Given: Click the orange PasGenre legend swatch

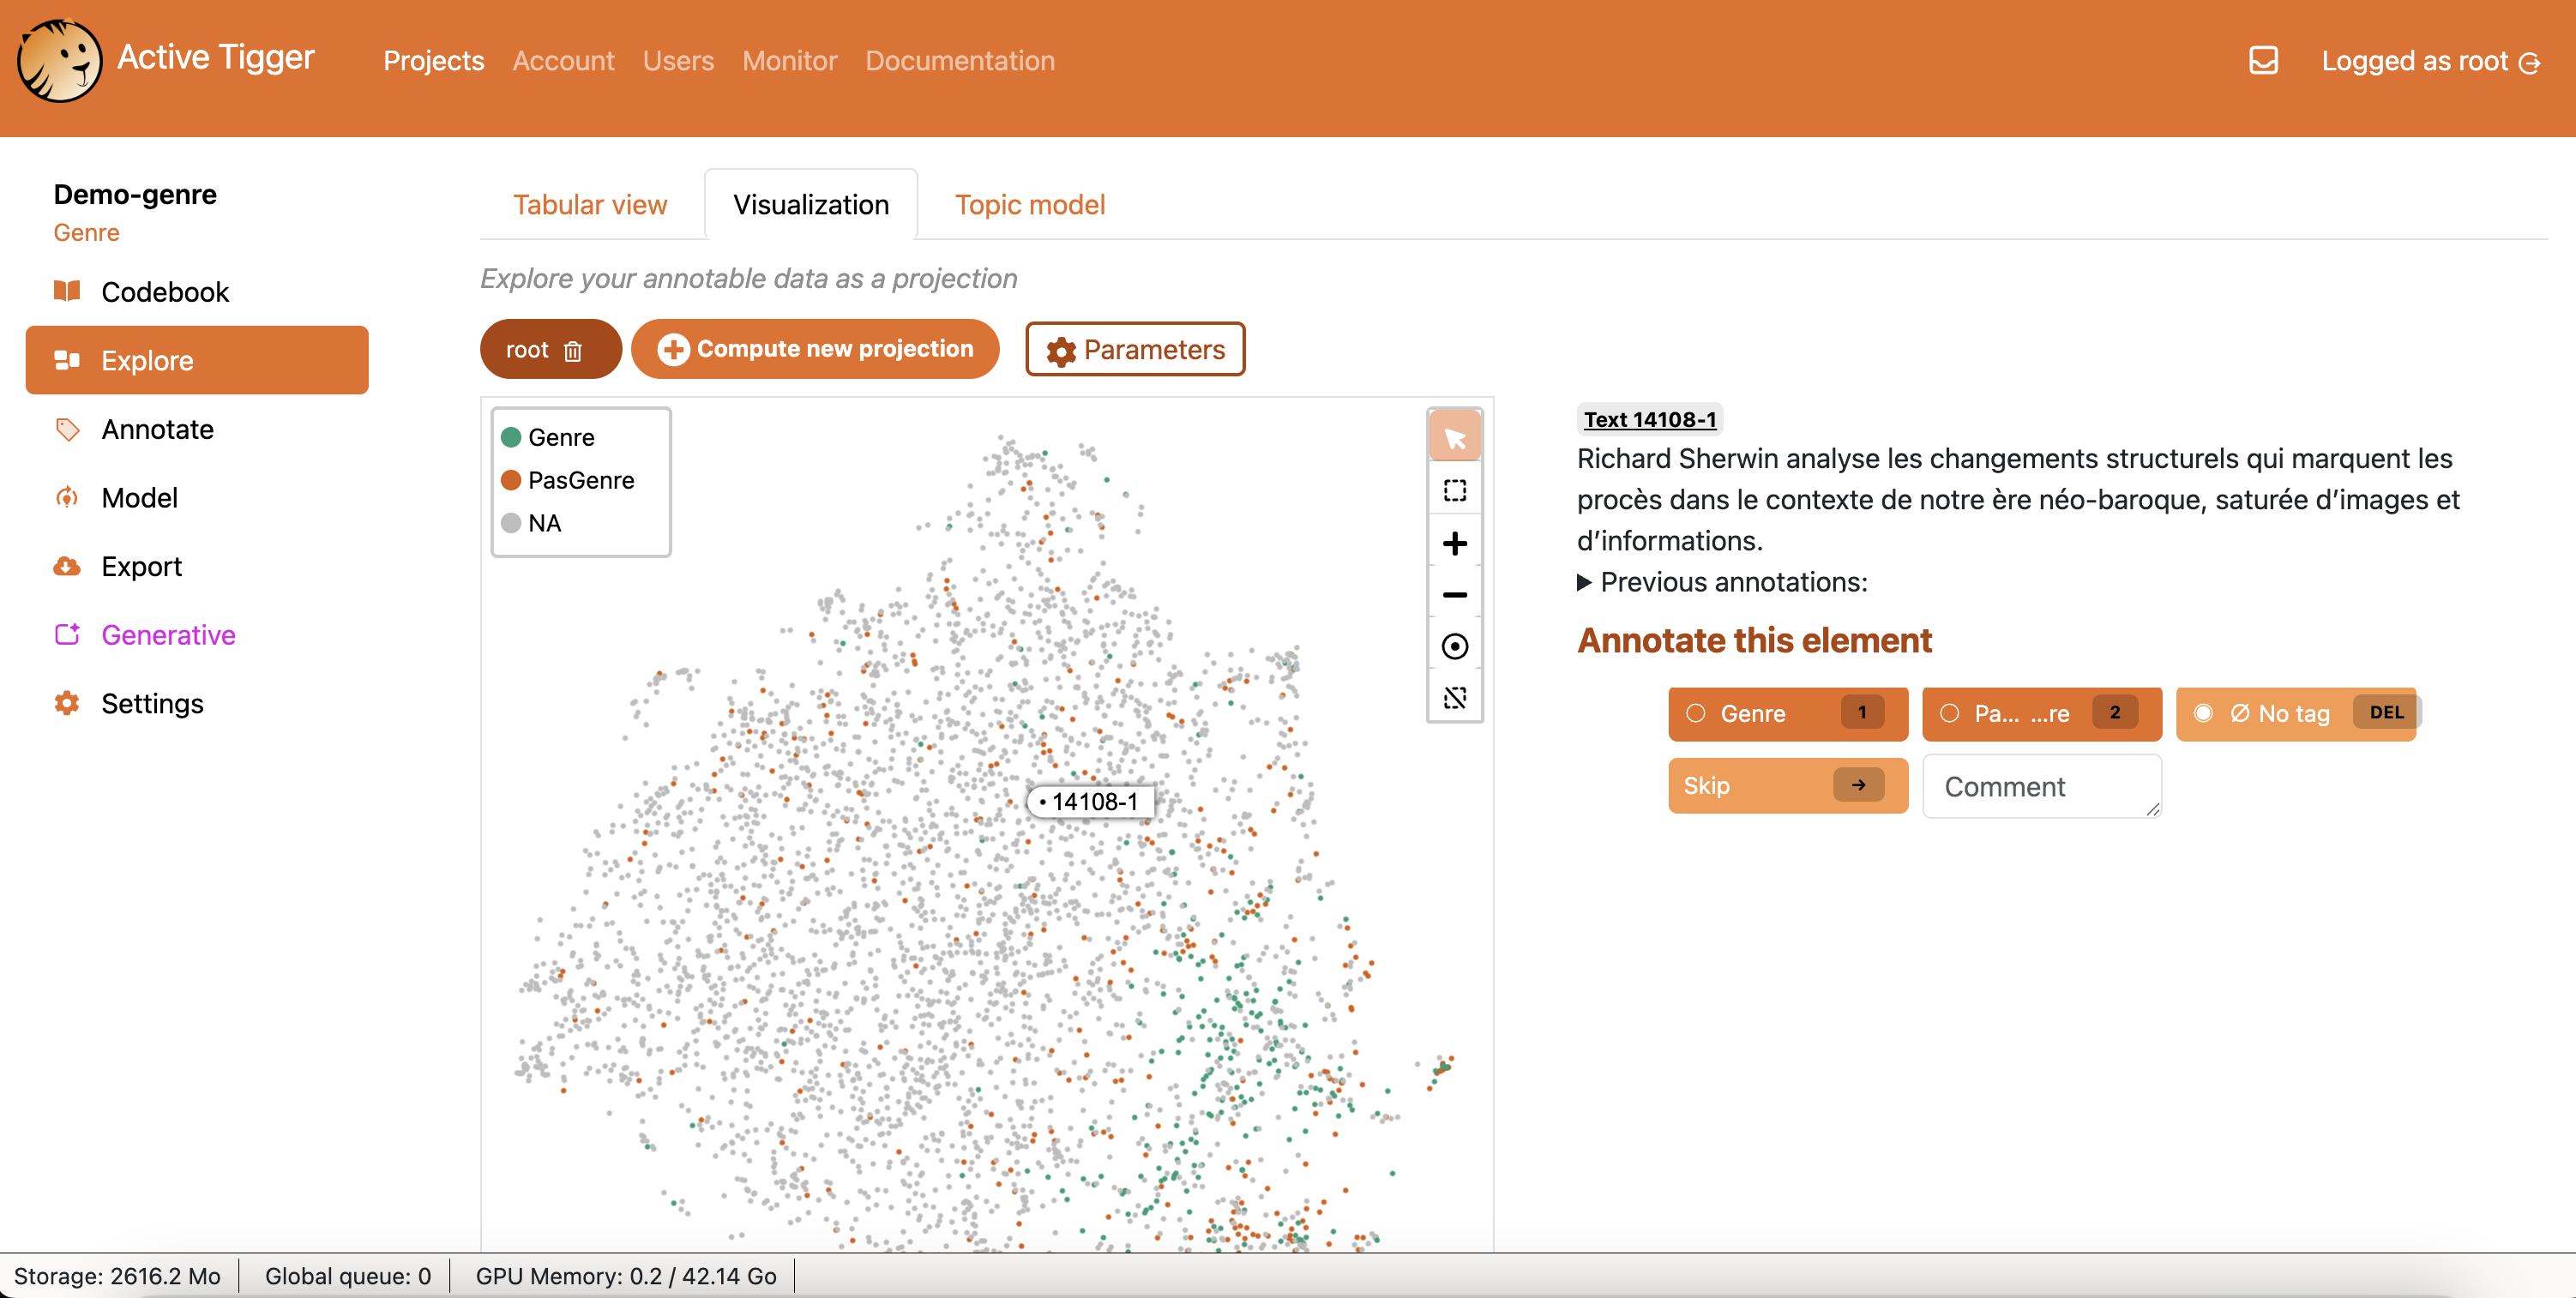Looking at the screenshot, I should click(510, 480).
